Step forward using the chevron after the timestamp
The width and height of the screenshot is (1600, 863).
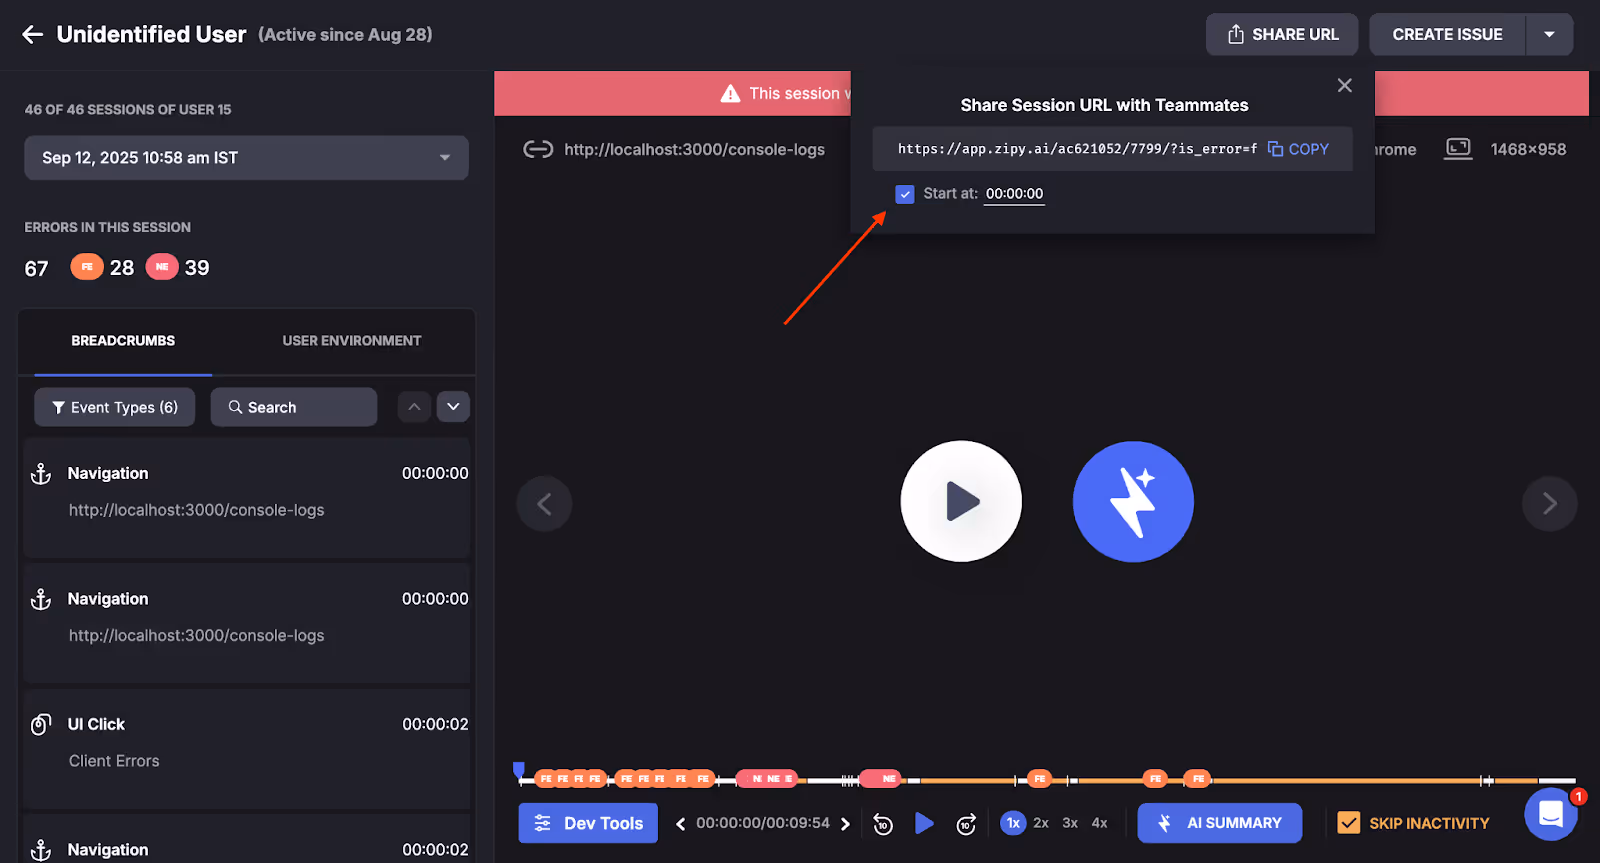[845, 824]
